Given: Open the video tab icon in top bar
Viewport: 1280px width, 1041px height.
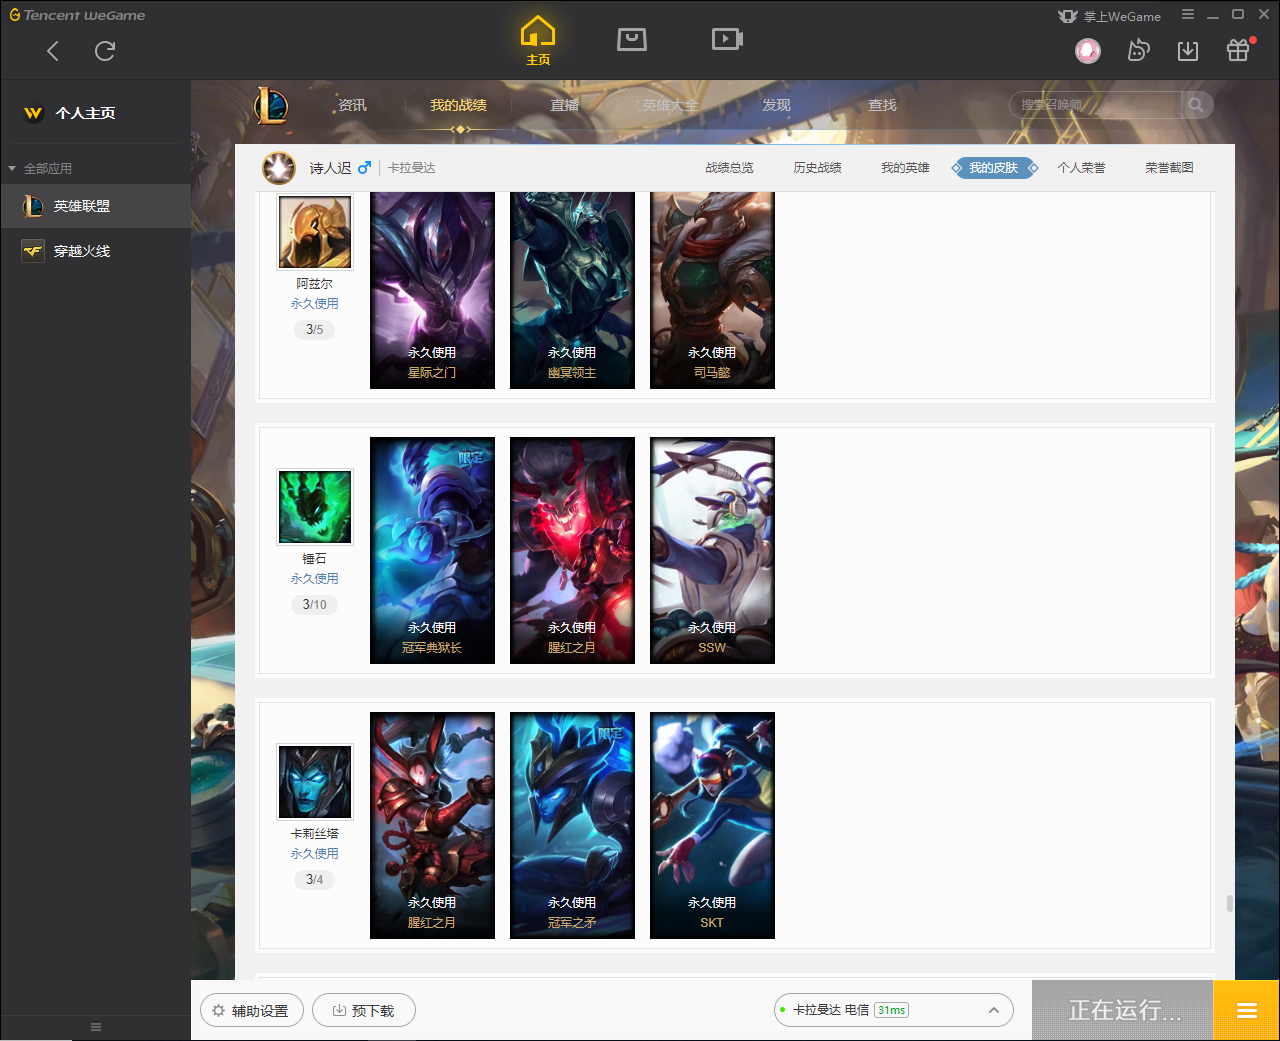Looking at the screenshot, I should pos(727,39).
